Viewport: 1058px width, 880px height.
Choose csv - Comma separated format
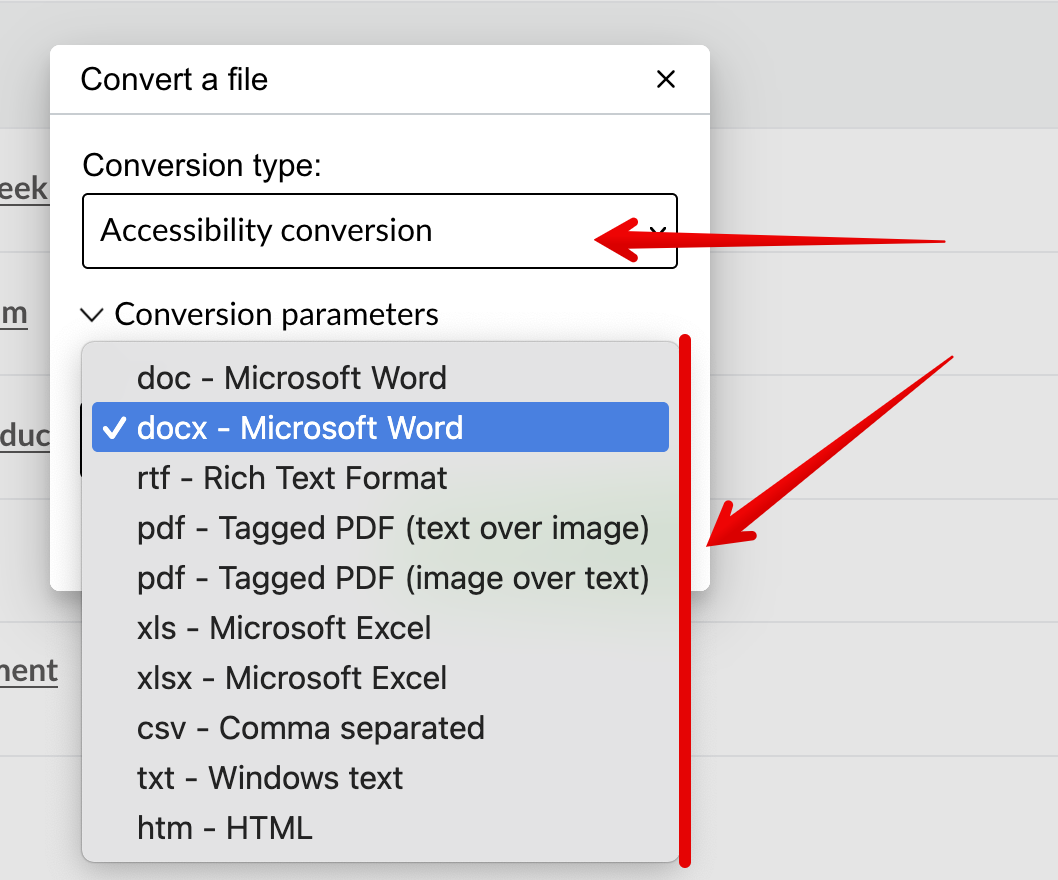coord(310,728)
